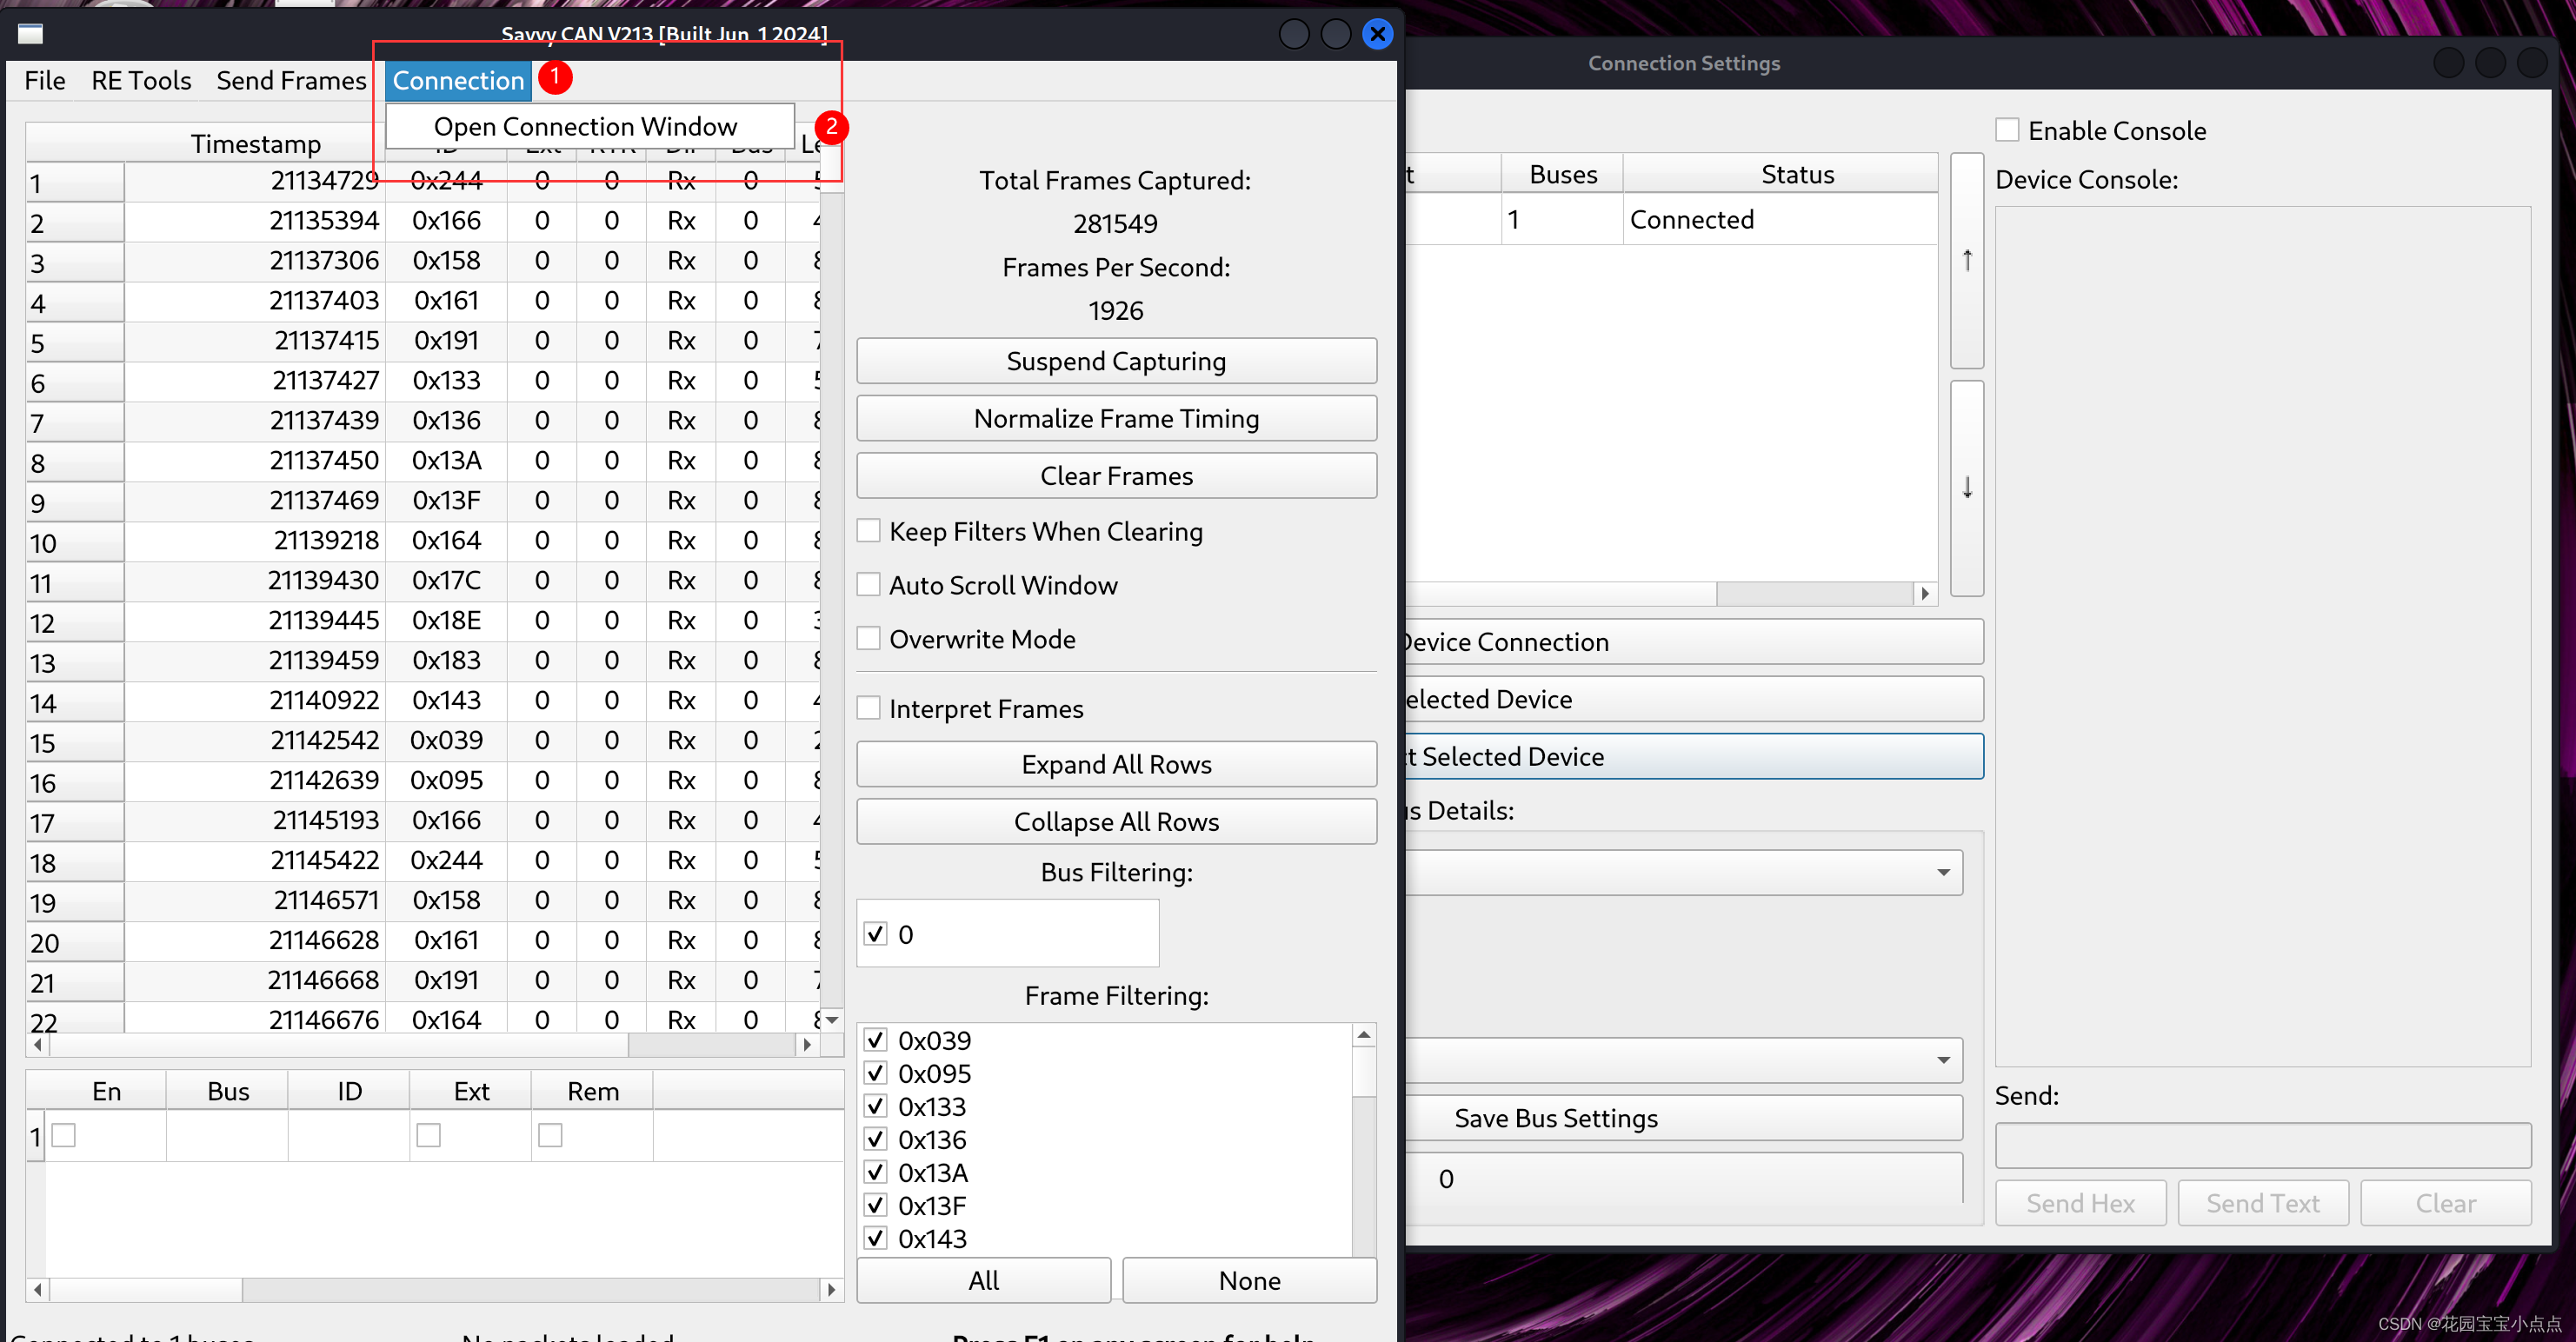Toggle Rem checkbox in send frames row 1
This screenshot has width=2576, height=1342.
550,1135
